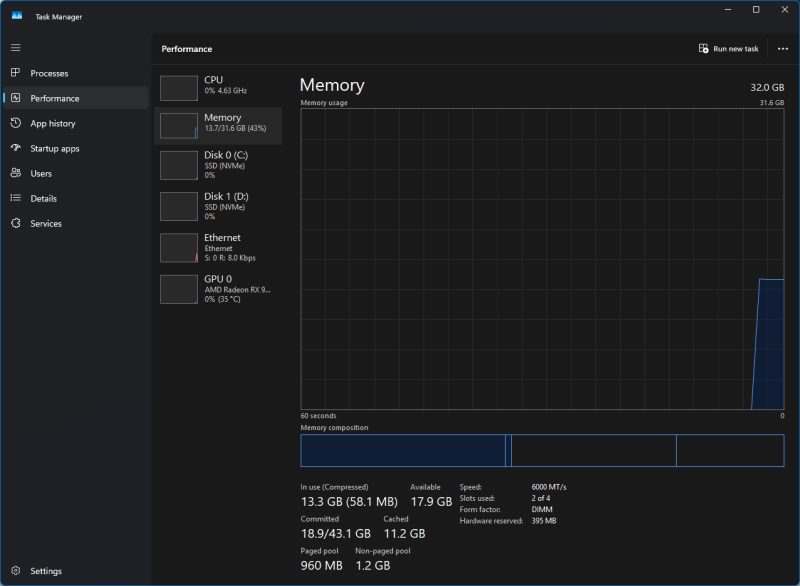
Task: Click the Hardware reserved 395 MB value
Action: 544,521
